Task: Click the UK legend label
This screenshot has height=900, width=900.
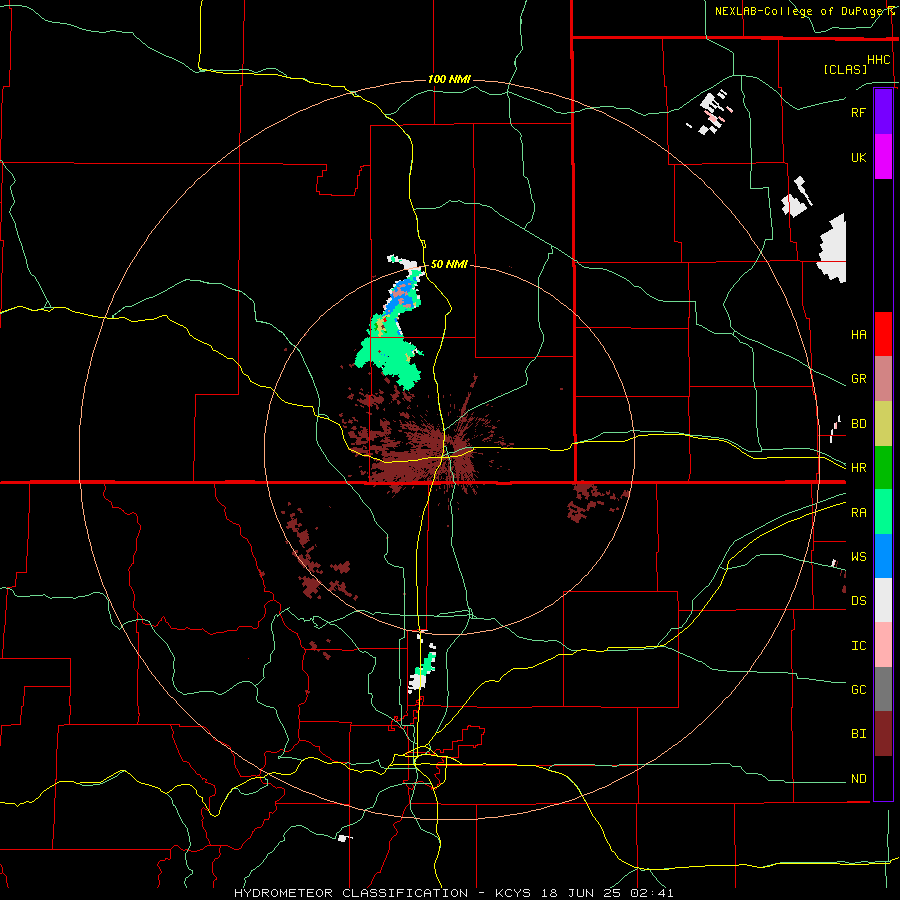Action: tap(858, 158)
